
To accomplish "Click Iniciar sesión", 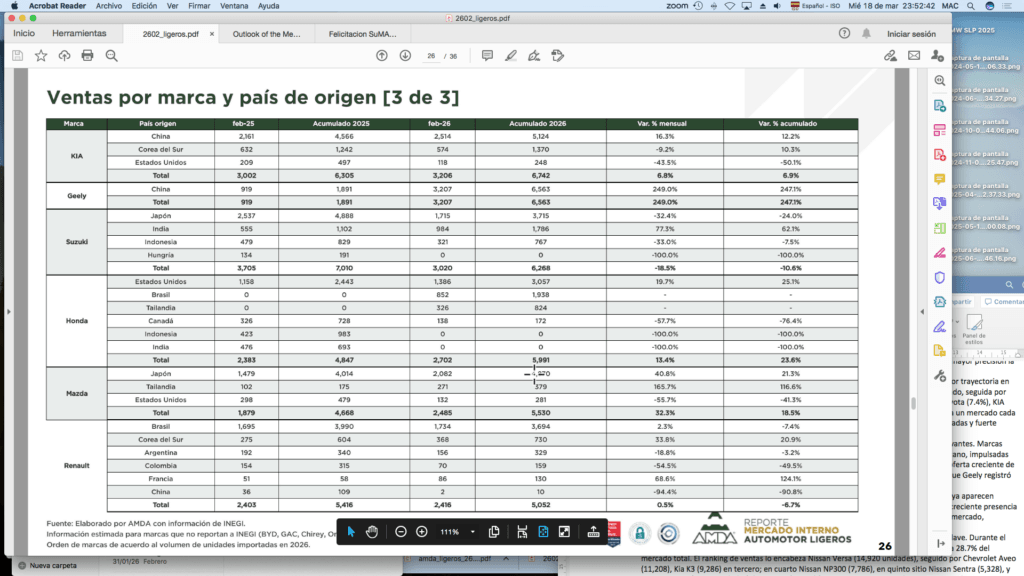I will (x=911, y=33).
